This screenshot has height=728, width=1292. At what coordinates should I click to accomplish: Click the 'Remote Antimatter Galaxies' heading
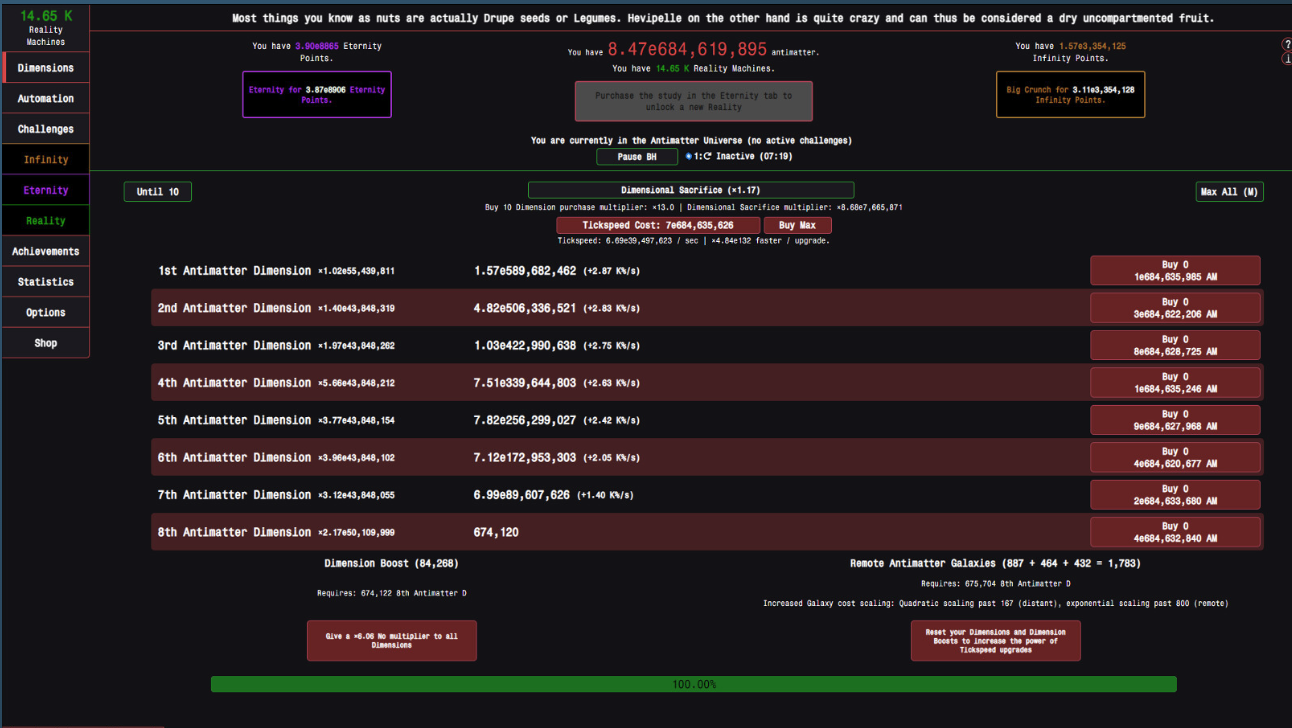[995, 563]
